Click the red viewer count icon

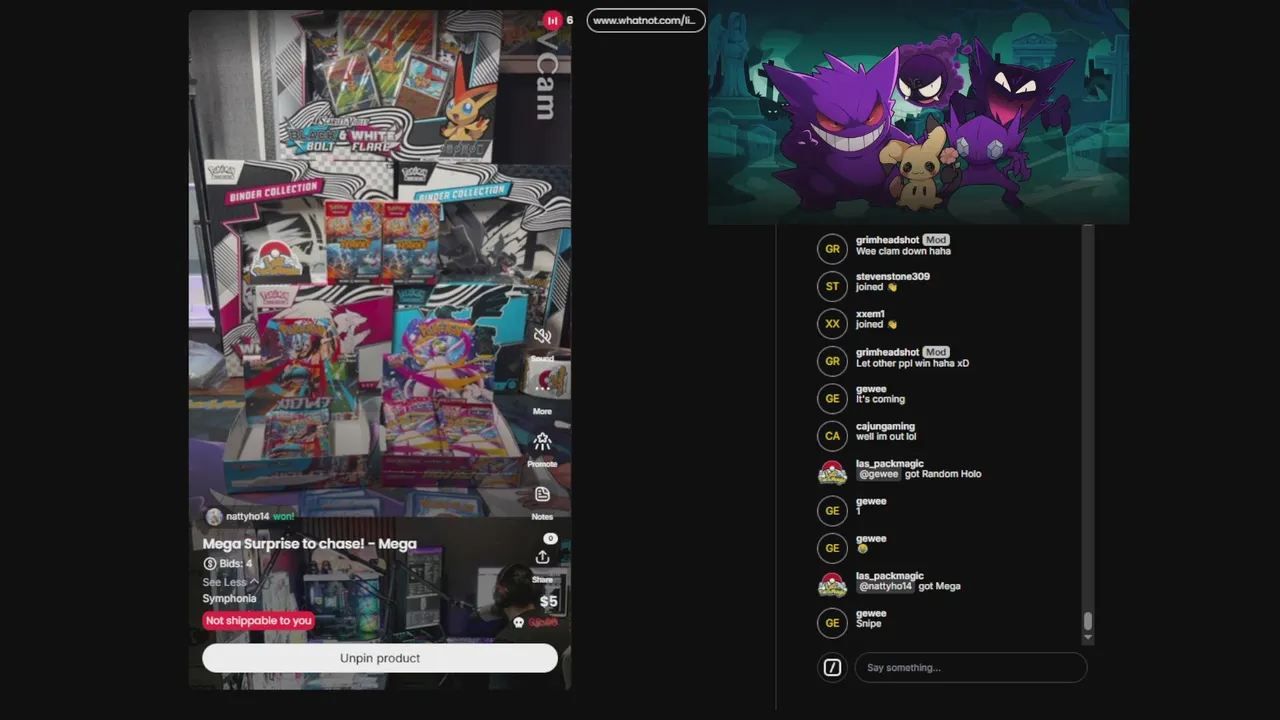552,20
